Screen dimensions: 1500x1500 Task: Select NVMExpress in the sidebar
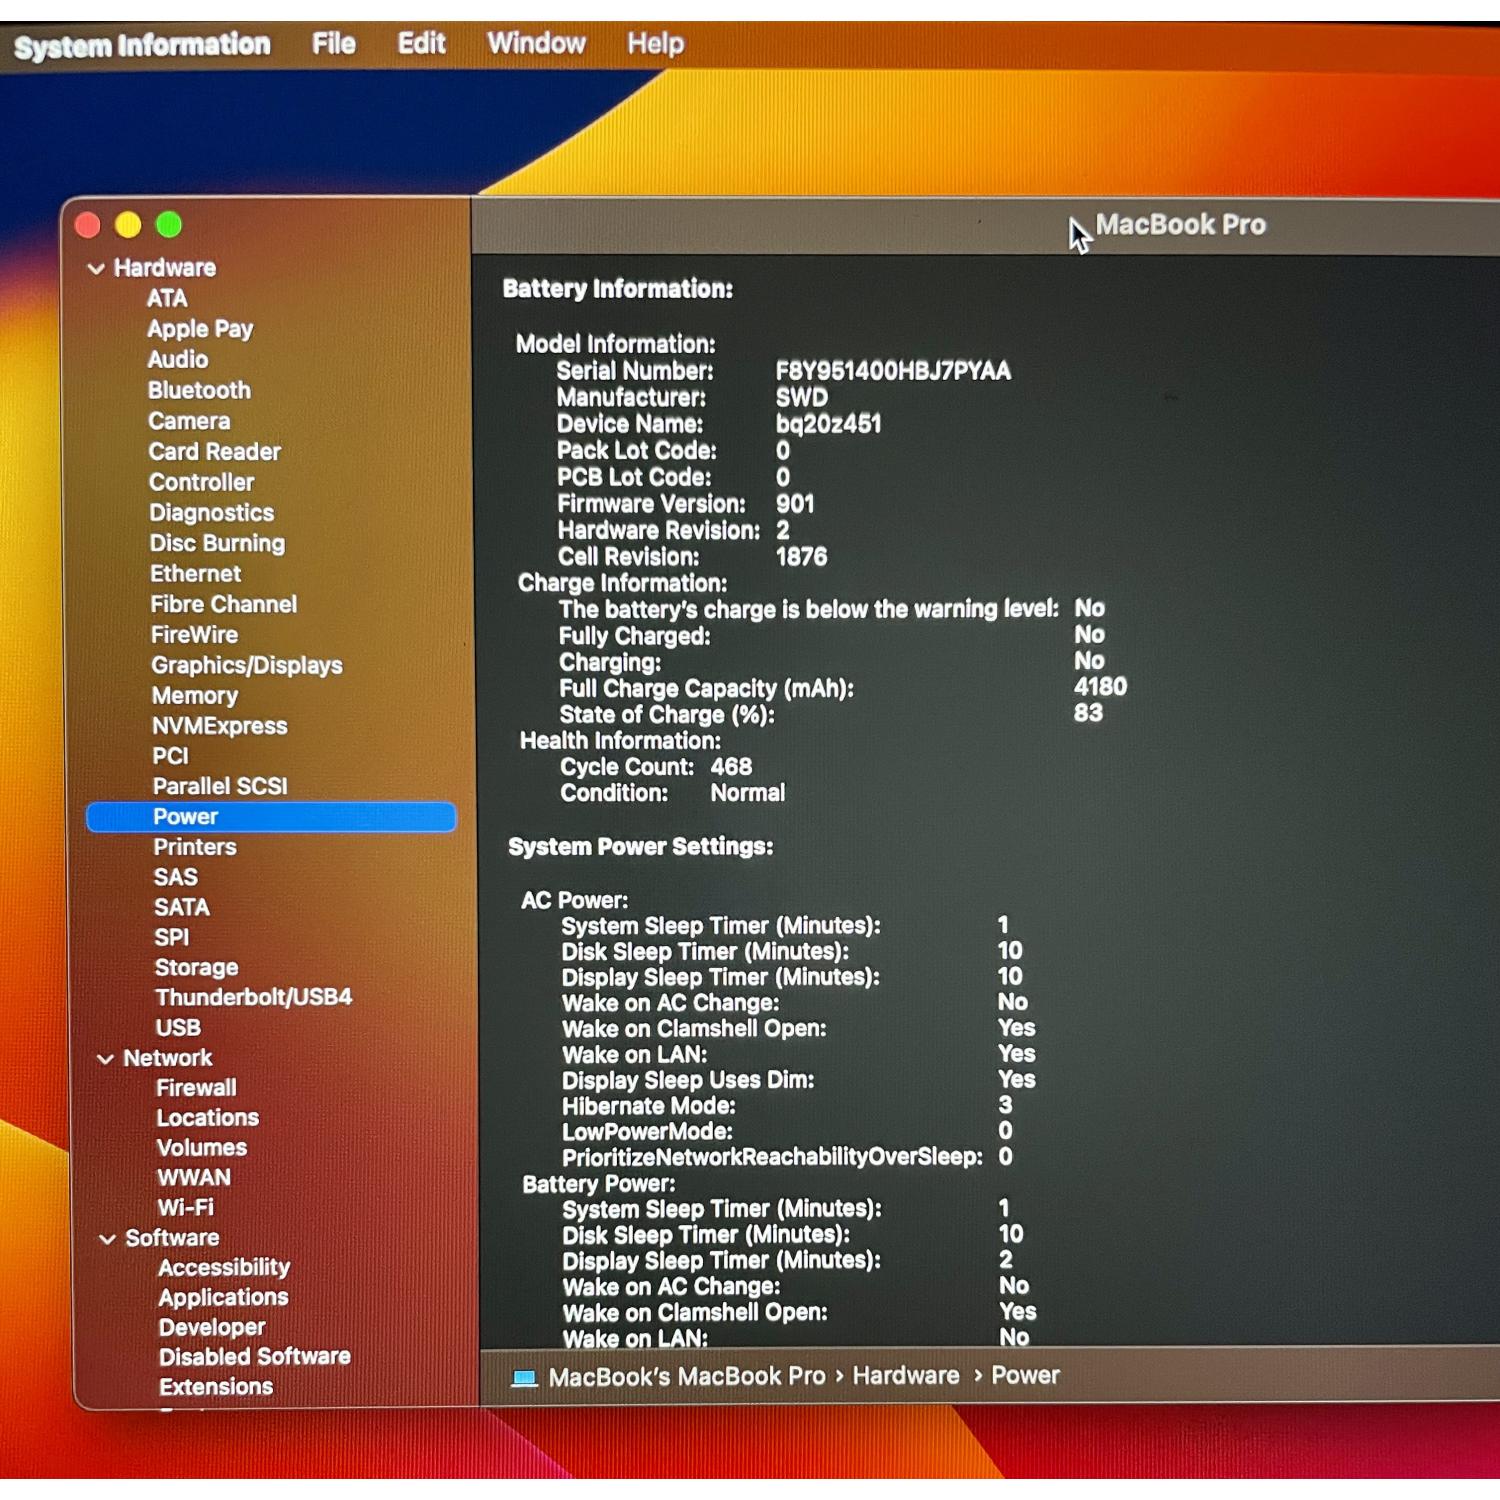tap(219, 727)
